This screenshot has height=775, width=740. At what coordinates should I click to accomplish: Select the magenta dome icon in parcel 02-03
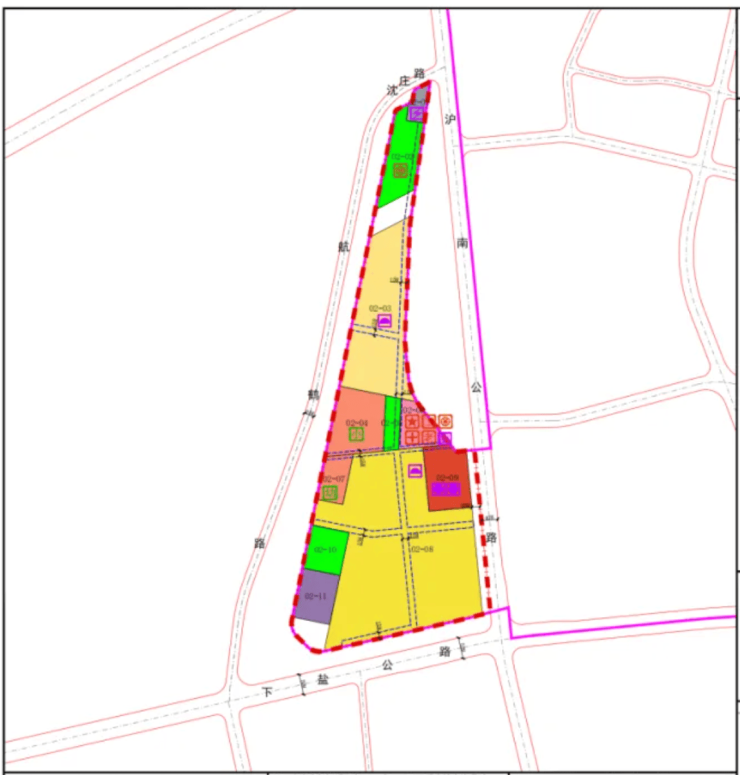[x=385, y=320]
